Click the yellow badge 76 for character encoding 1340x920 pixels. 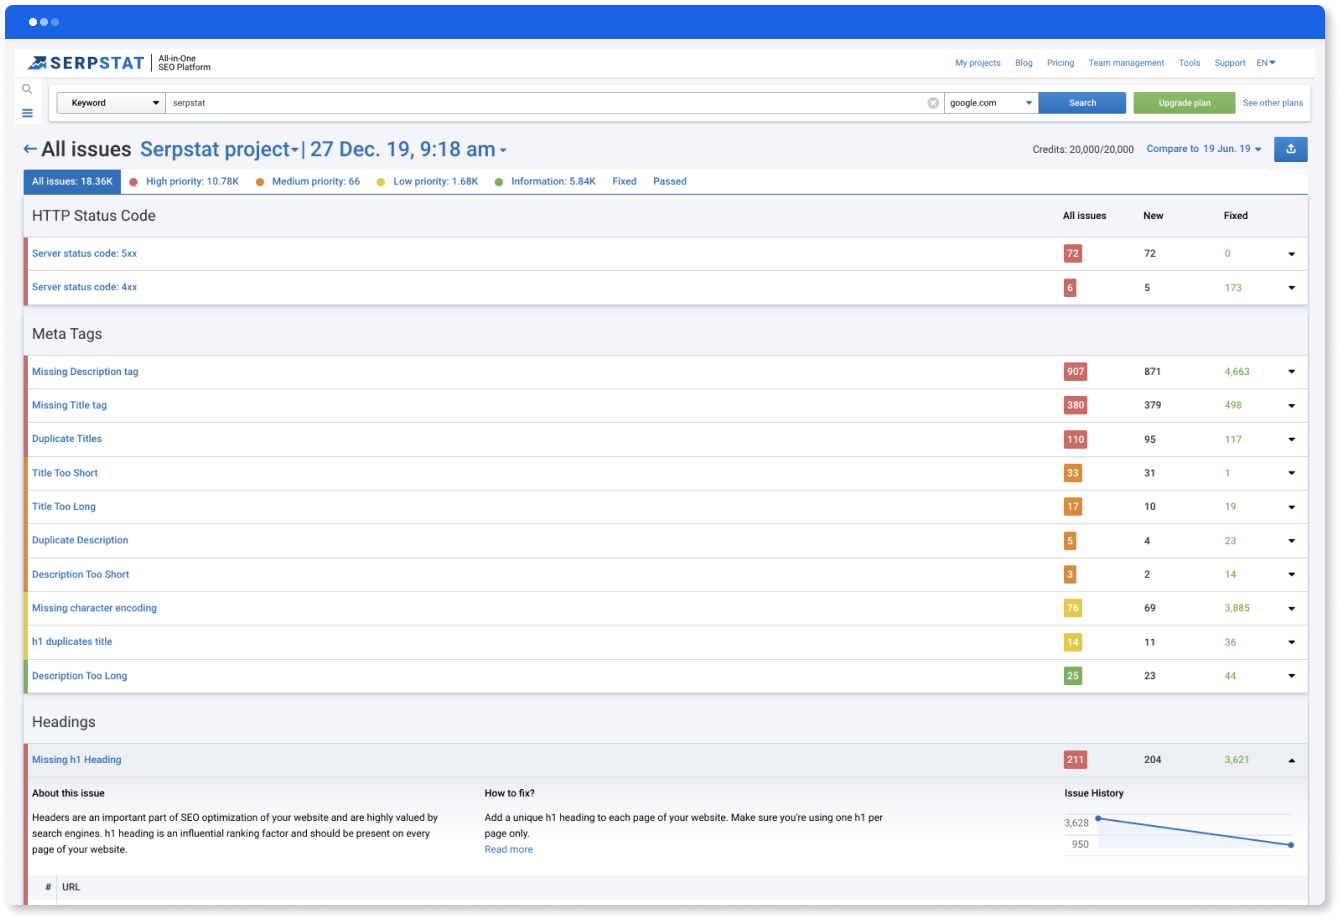coord(1073,608)
